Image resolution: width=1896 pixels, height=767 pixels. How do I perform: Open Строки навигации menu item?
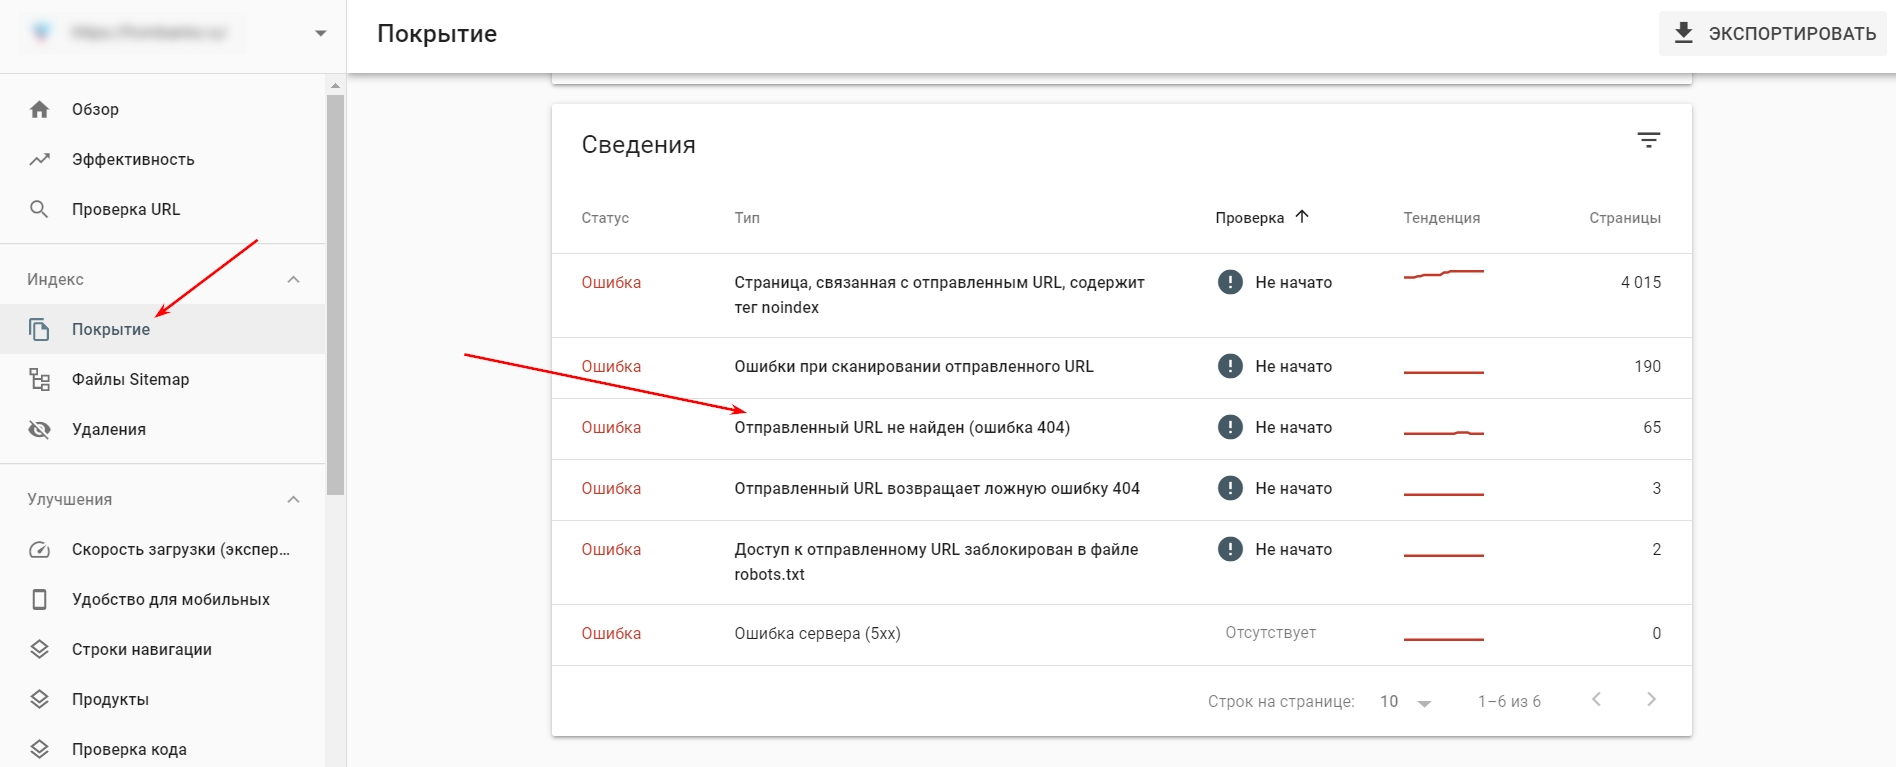pos(163,649)
